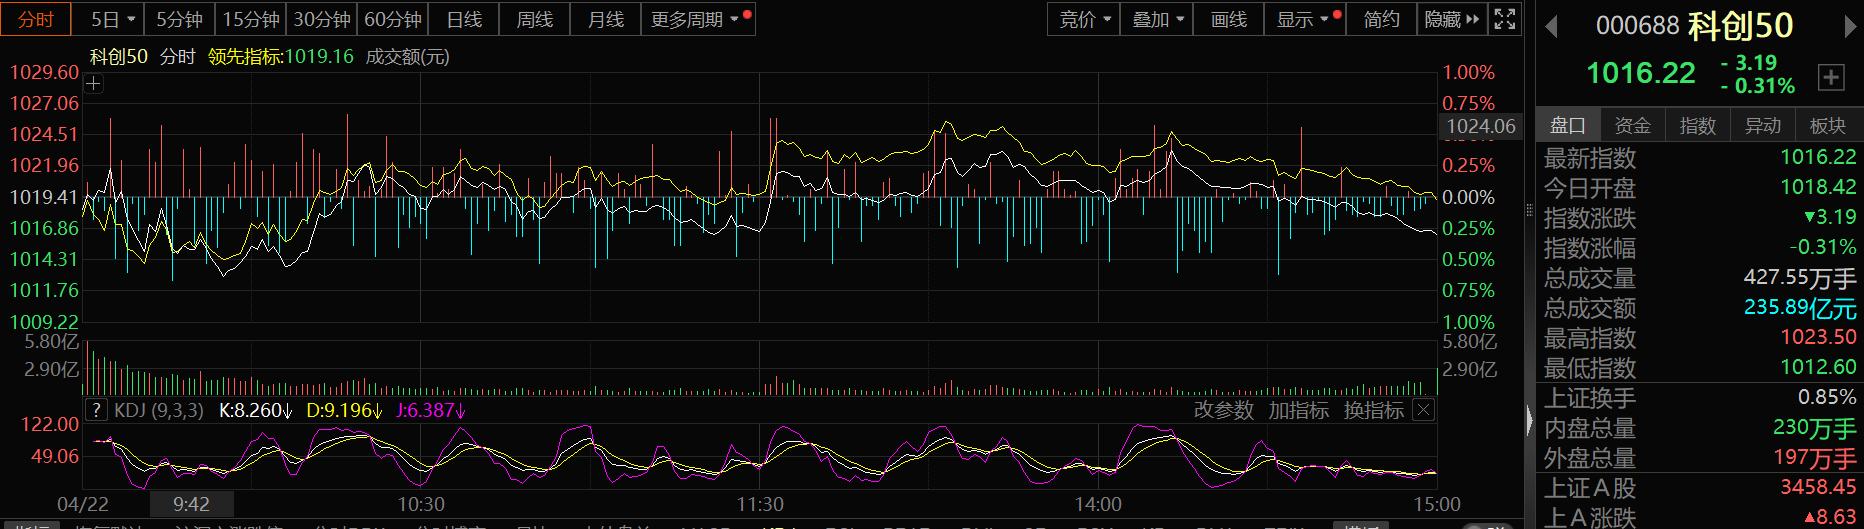Click the fullscreen expand chart icon

(x=1504, y=19)
